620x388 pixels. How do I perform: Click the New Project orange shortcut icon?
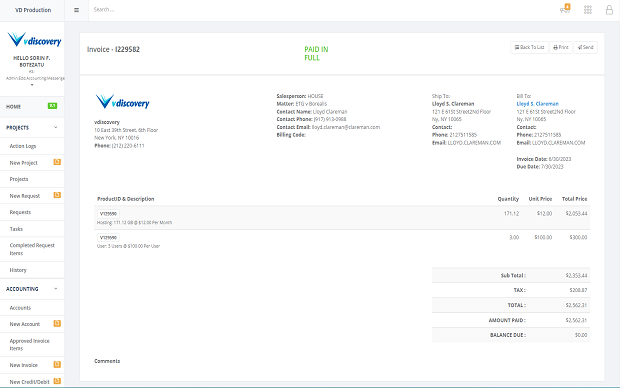57,162
